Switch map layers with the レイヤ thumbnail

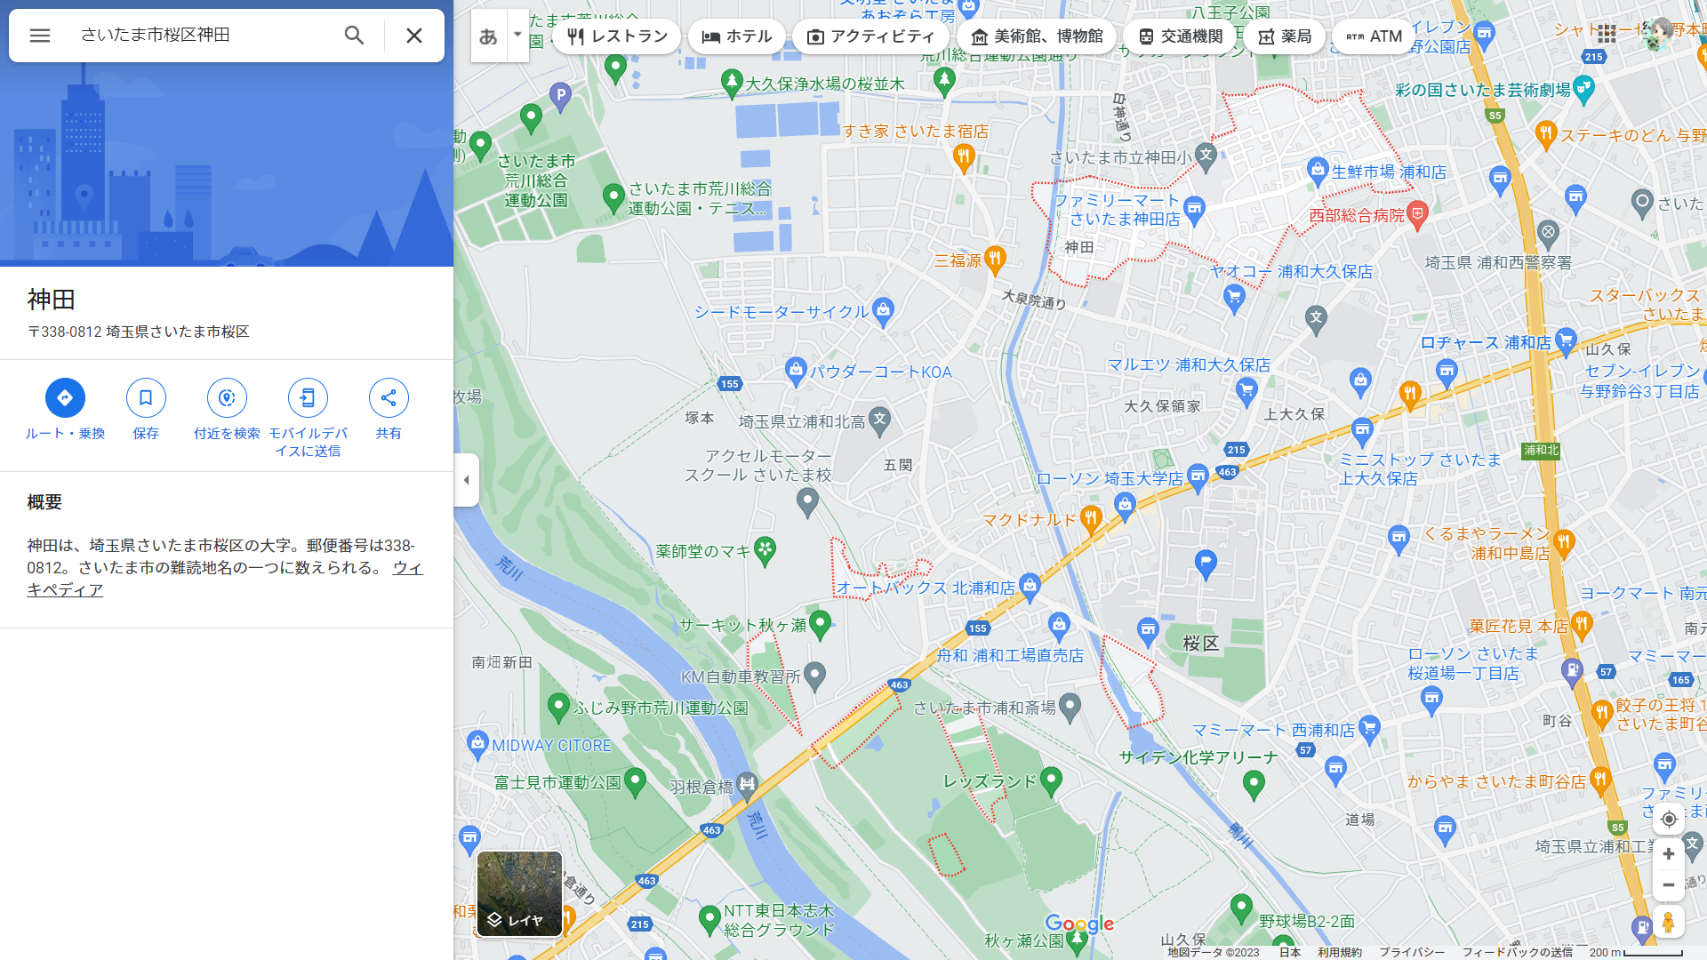(520, 894)
